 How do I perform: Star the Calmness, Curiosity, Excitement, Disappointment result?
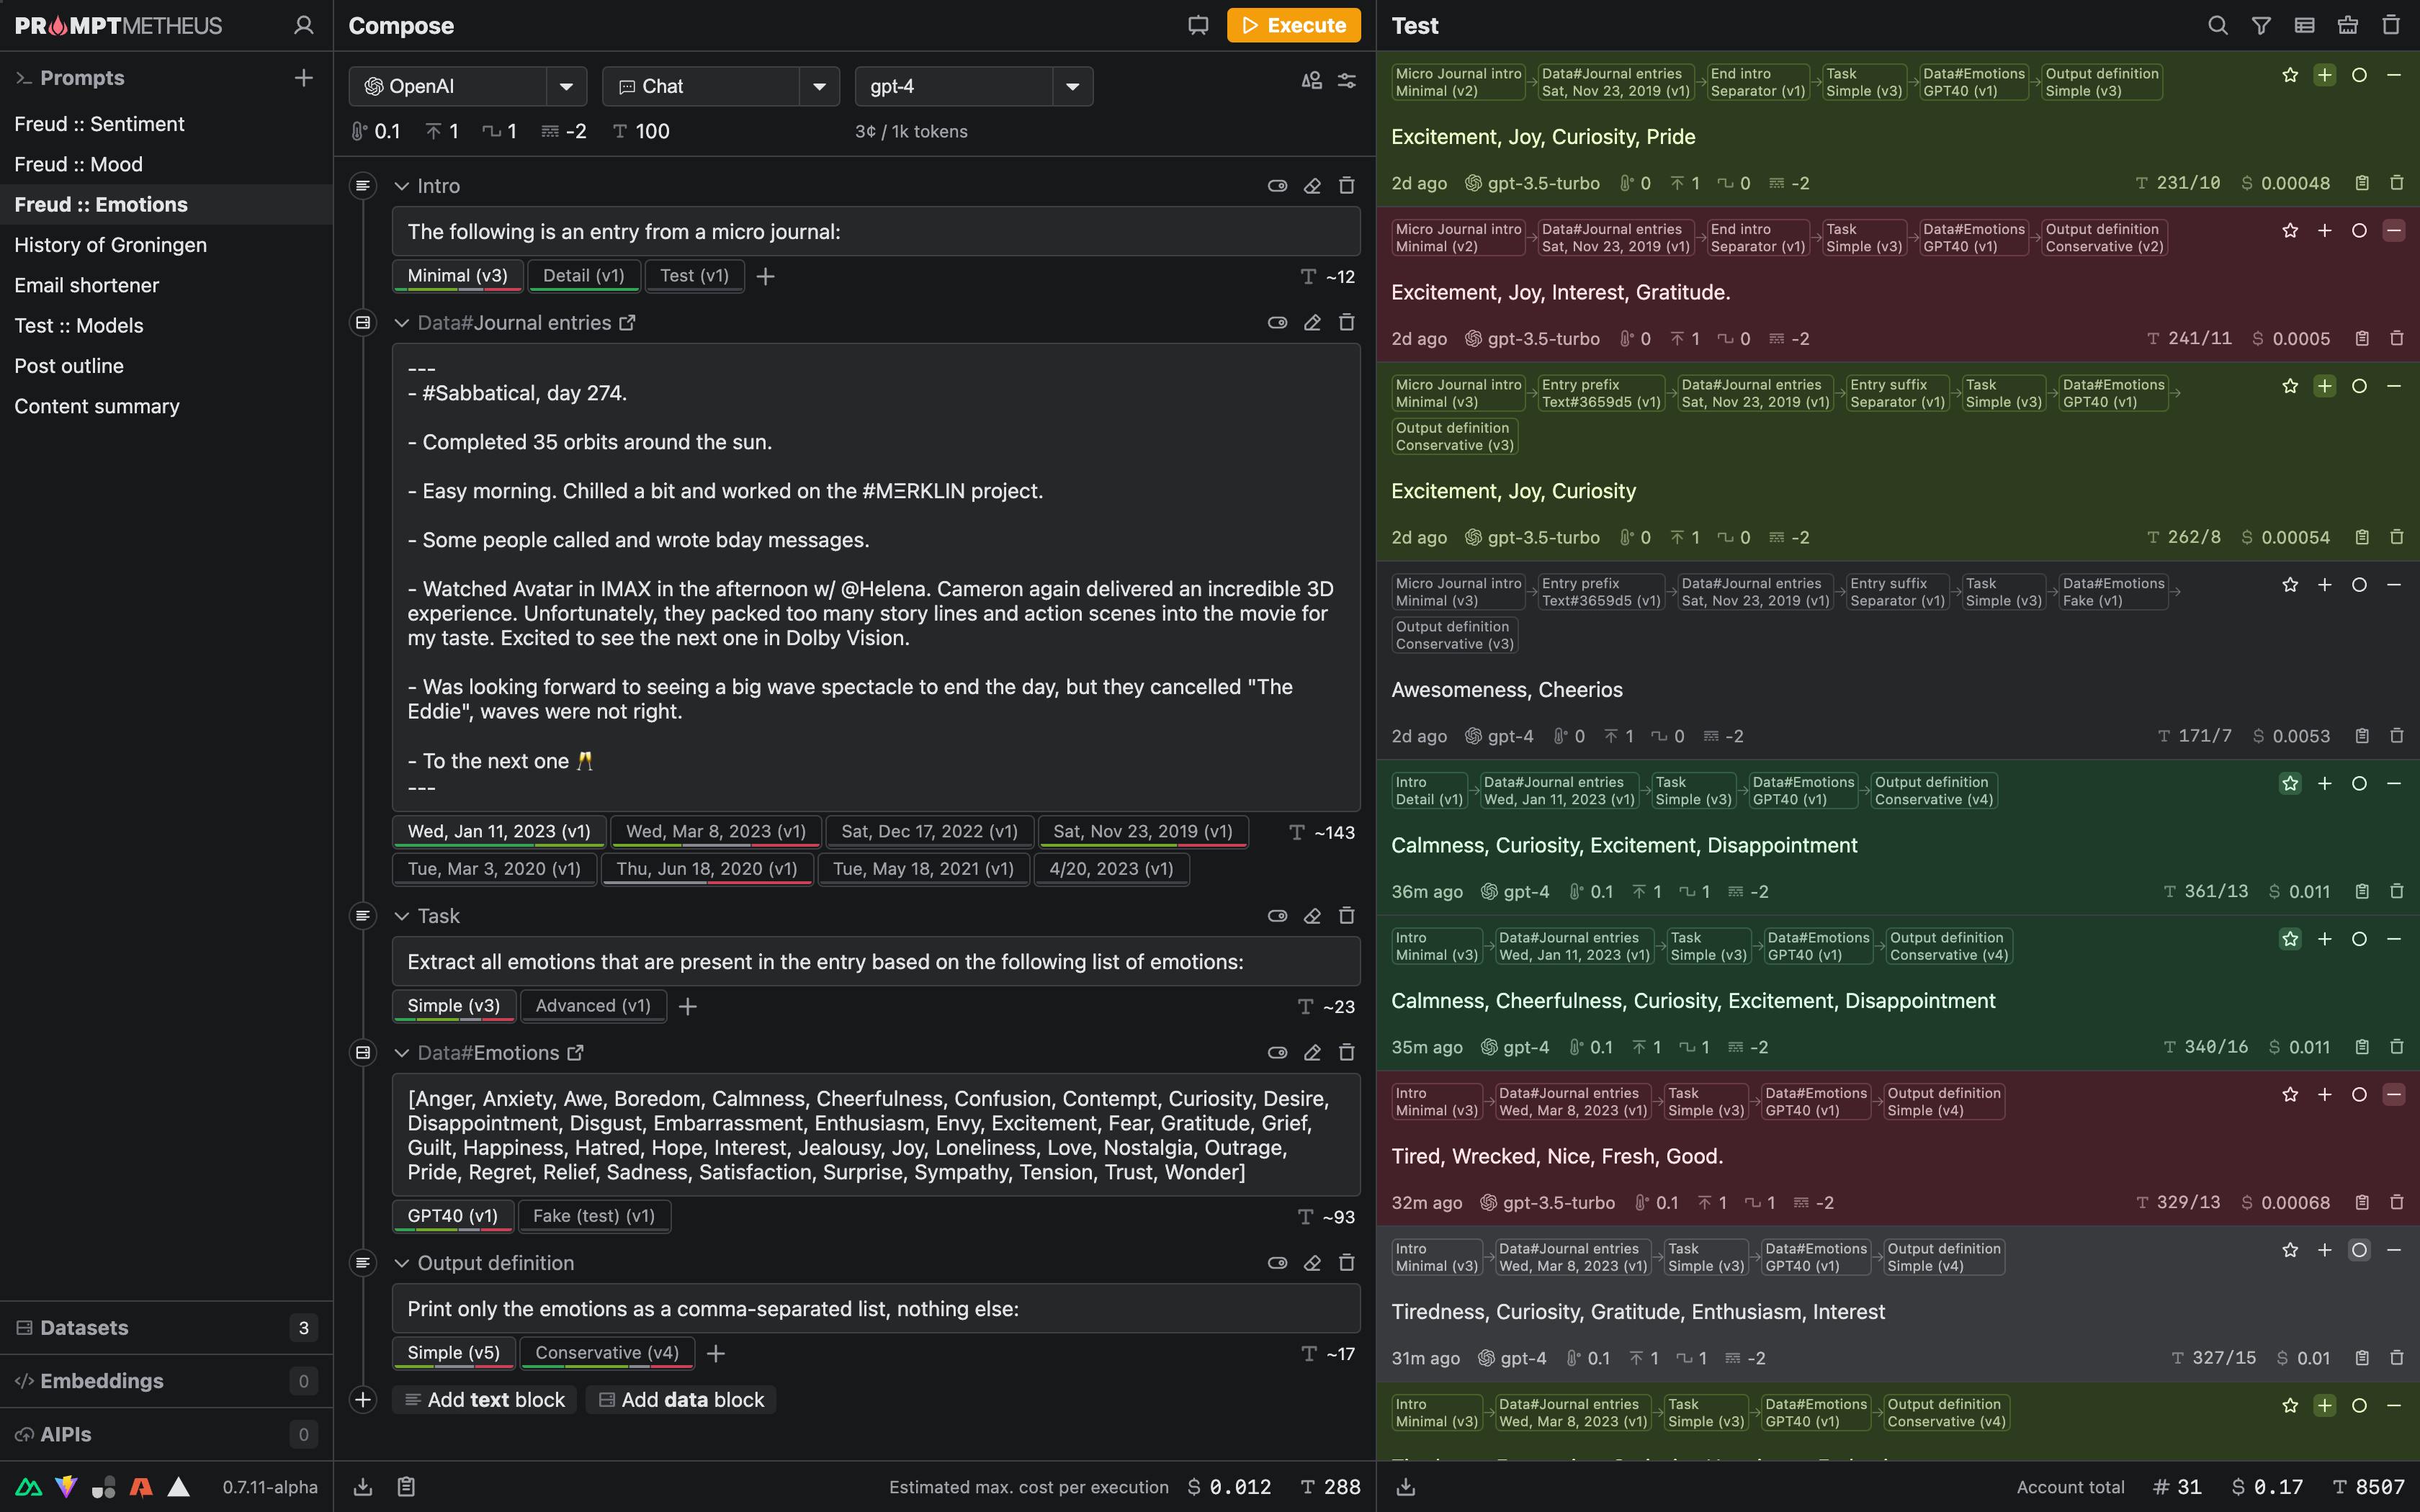(2290, 783)
